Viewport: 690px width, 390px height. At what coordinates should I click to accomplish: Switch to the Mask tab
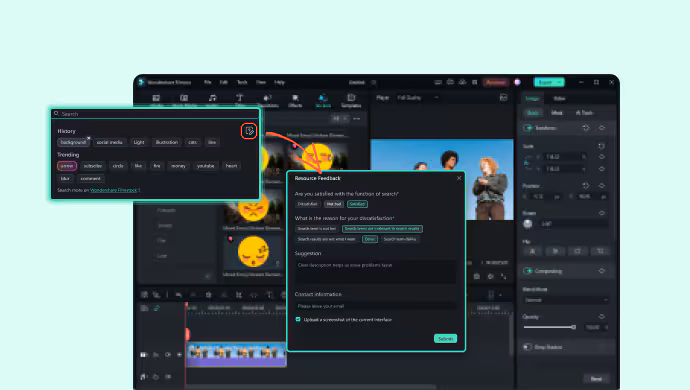click(x=557, y=113)
